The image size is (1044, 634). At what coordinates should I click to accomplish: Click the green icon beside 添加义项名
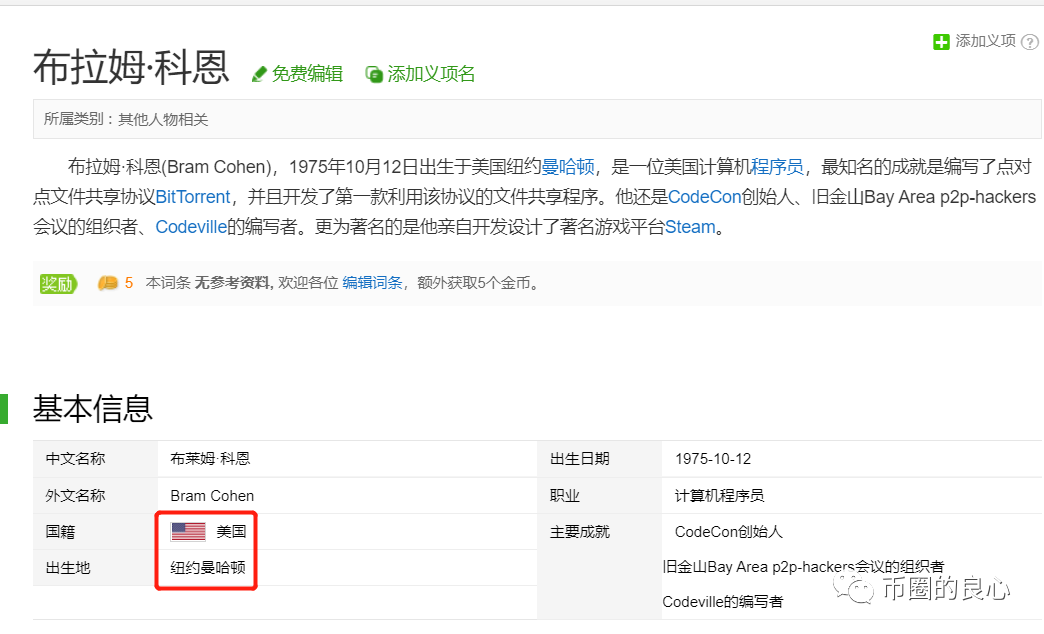(x=374, y=74)
